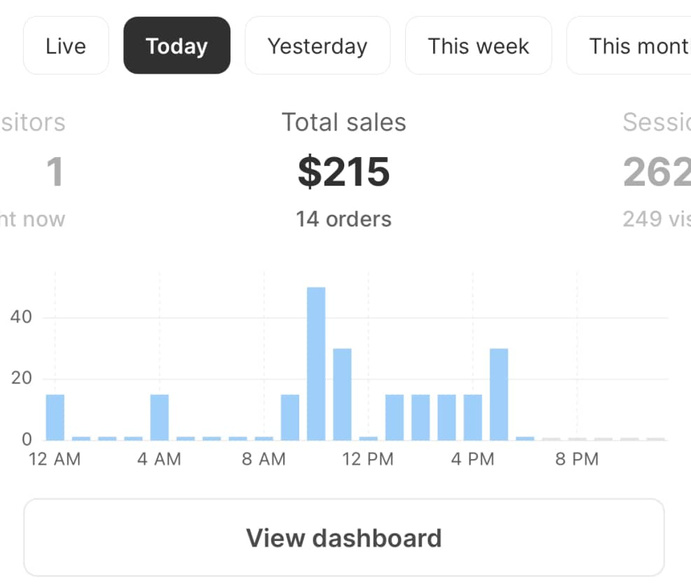The image size is (691, 588).
Task: Click the tallest bar at 10 AM
Action: pyautogui.click(x=316, y=364)
